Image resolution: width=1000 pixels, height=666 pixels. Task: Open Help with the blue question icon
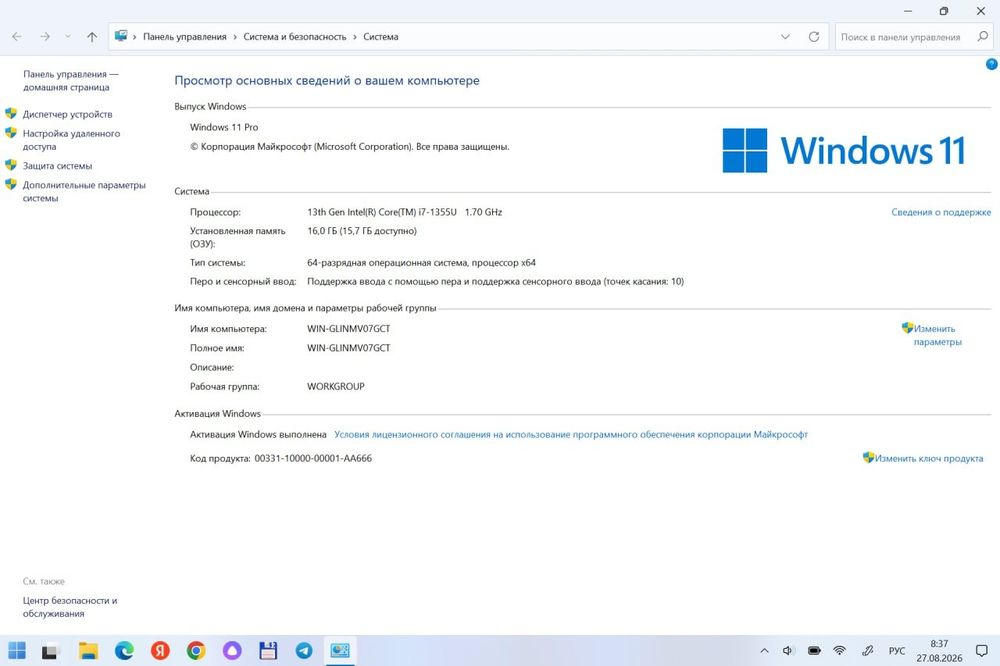coord(992,64)
